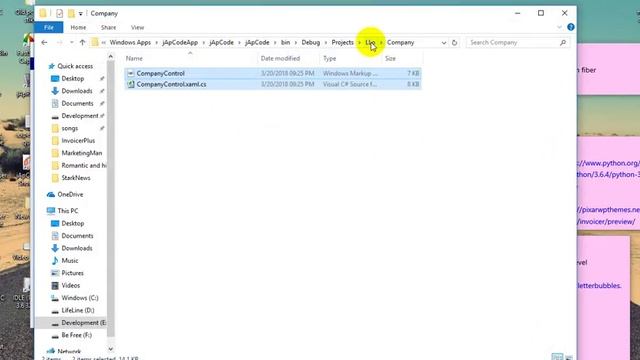Expand the ribbon with the chevron

pos(559,27)
